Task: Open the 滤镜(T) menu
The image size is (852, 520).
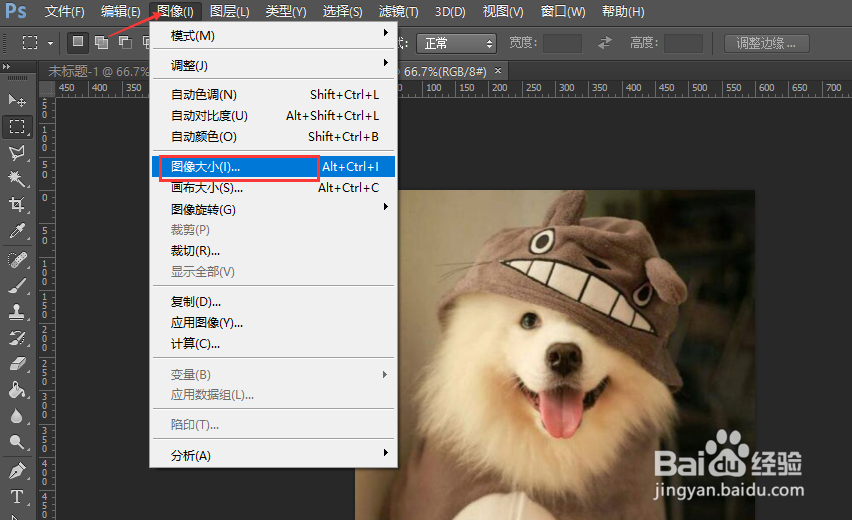Action: pyautogui.click(x=398, y=11)
